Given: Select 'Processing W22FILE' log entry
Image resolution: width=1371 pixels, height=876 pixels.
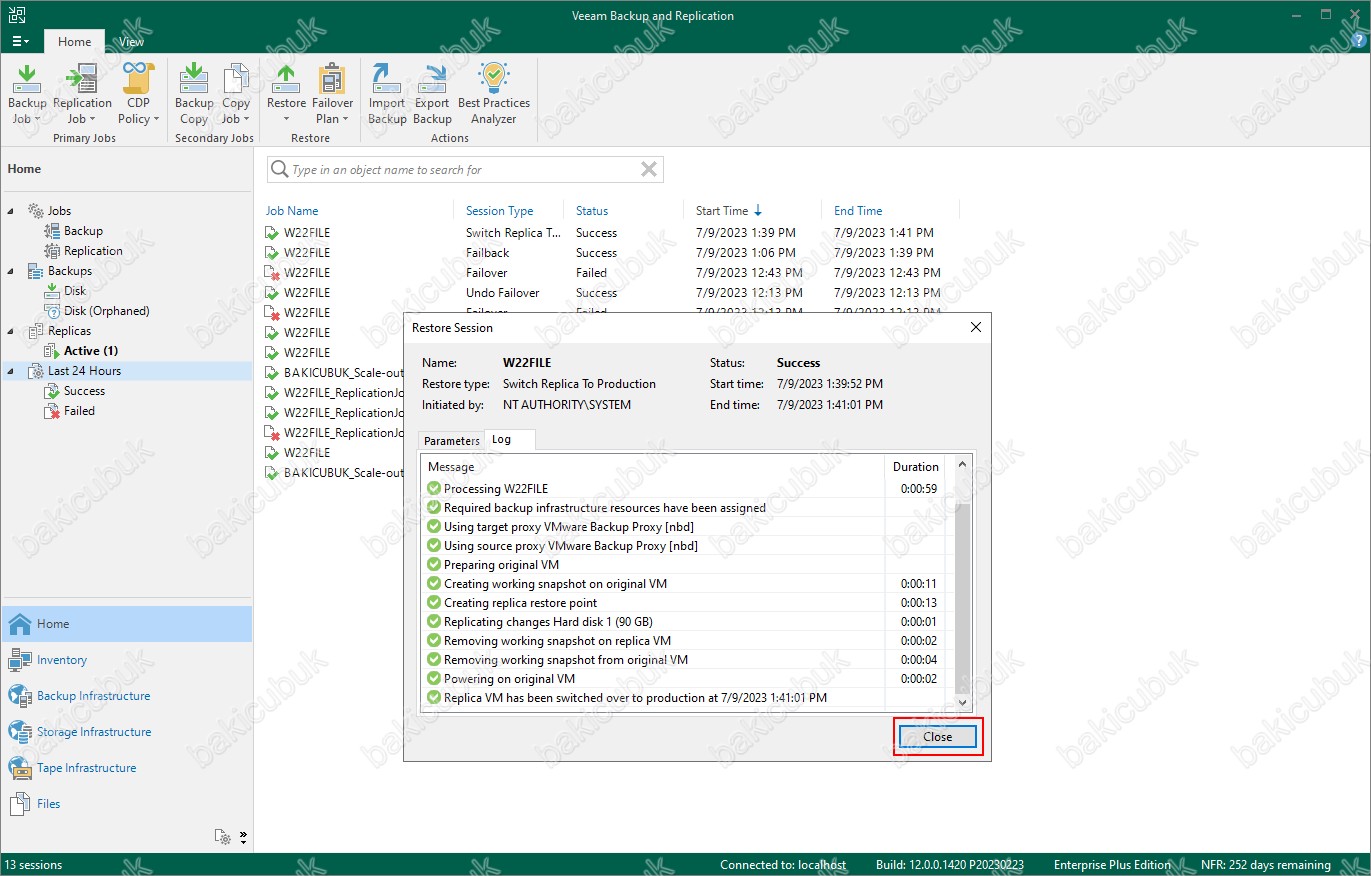Looking at the screenshot, I should (684, 489).
